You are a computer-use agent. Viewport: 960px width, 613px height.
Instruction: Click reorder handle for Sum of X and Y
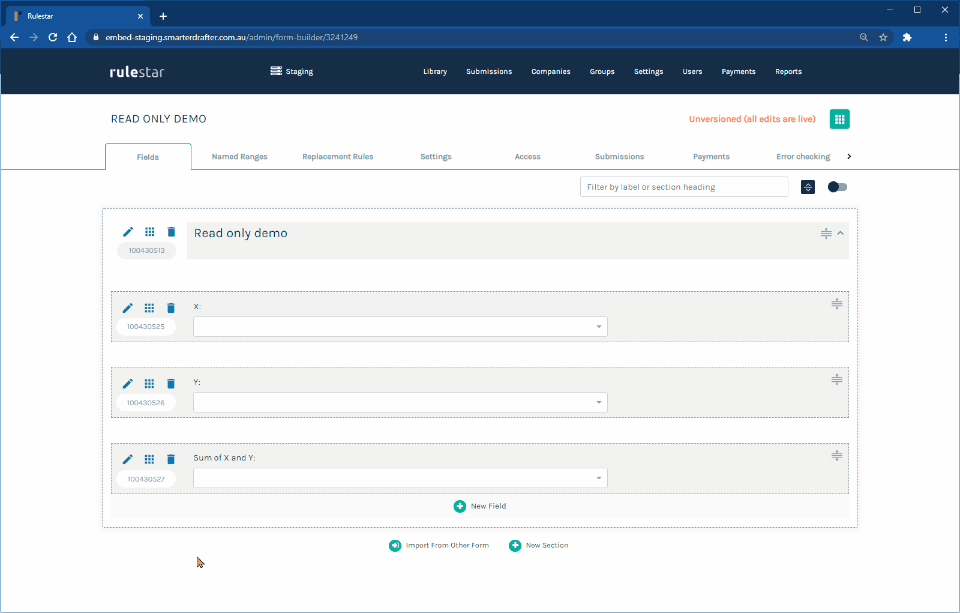(x=836, y=456)
